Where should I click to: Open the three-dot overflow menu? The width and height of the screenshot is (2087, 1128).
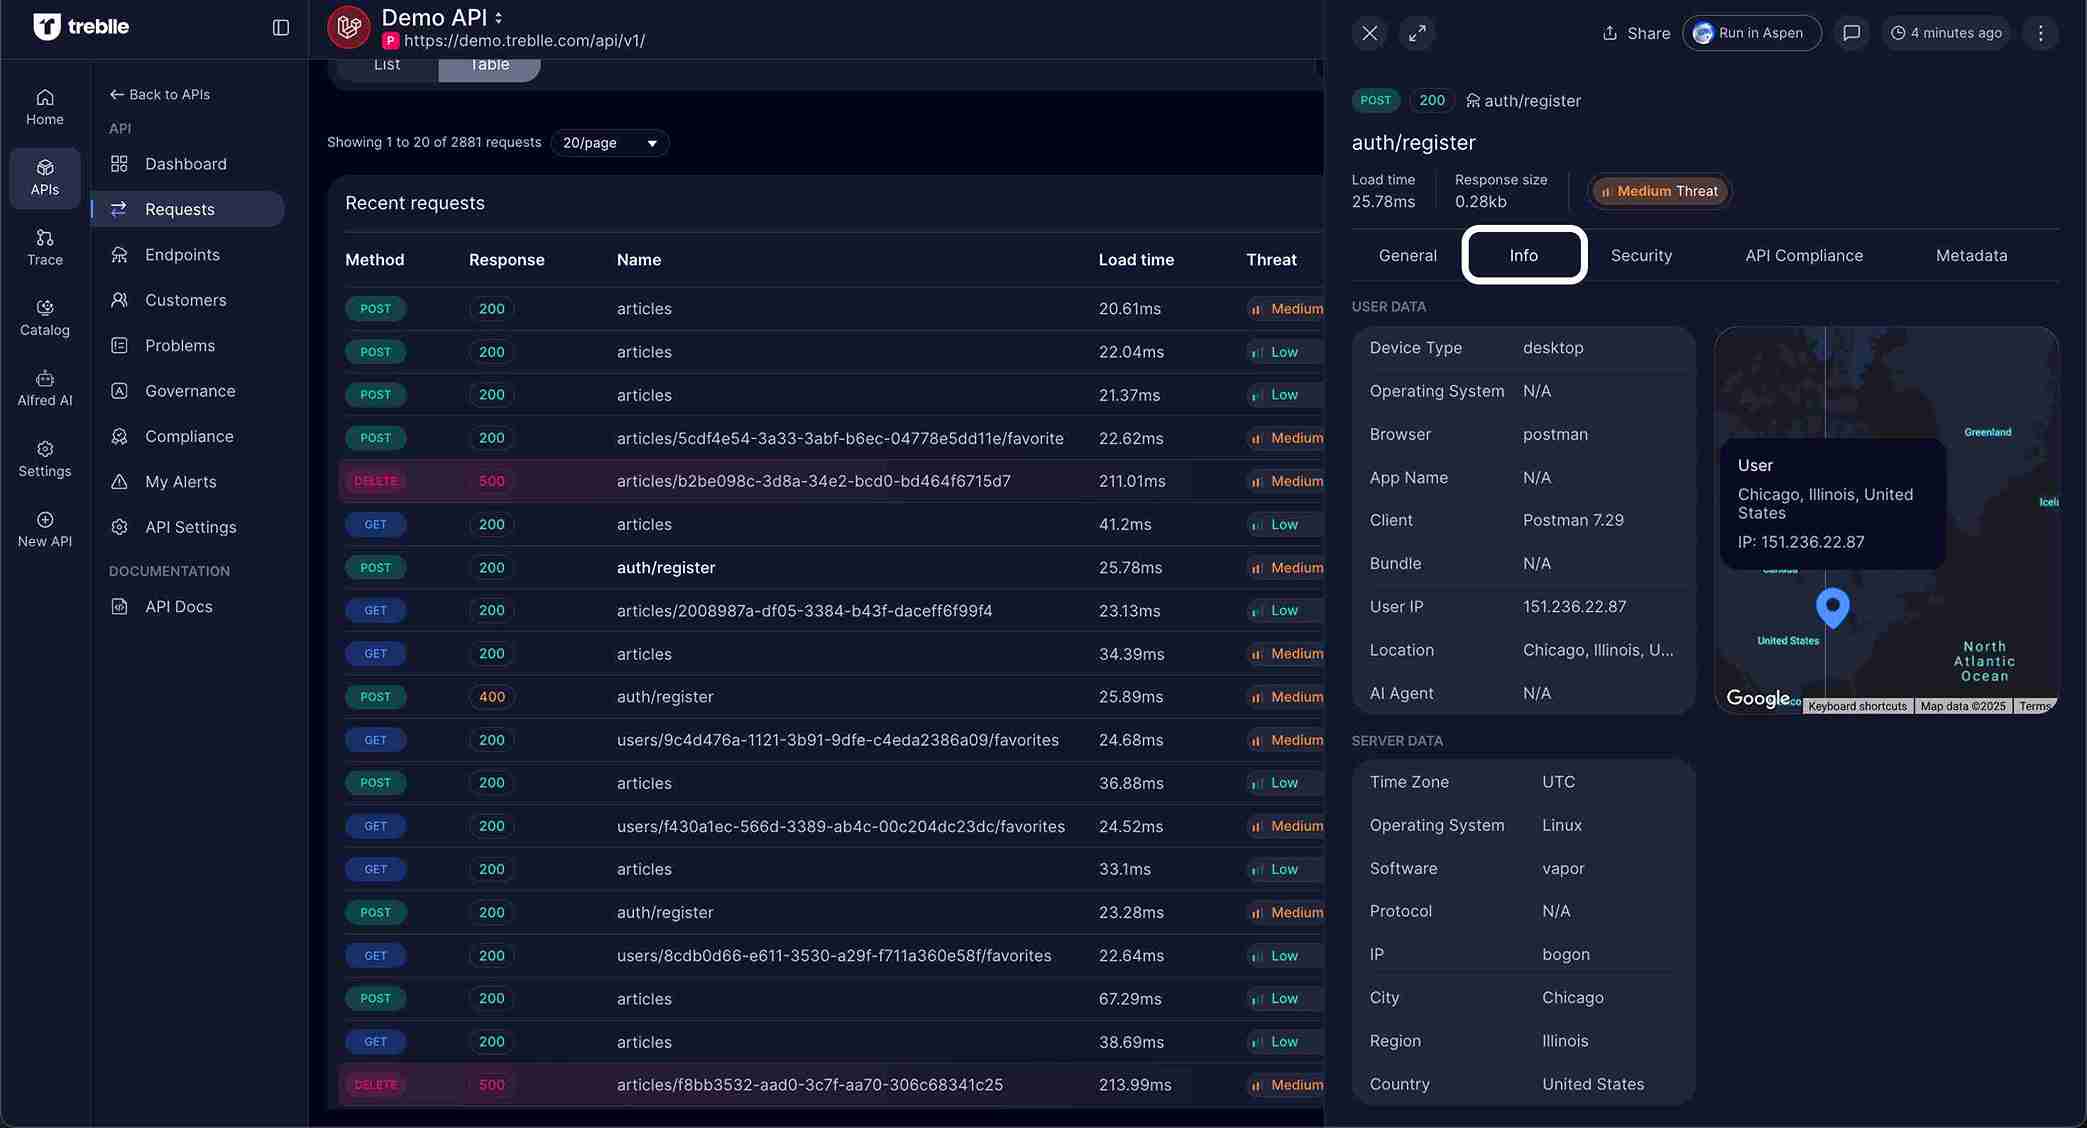click(2040, 33)
